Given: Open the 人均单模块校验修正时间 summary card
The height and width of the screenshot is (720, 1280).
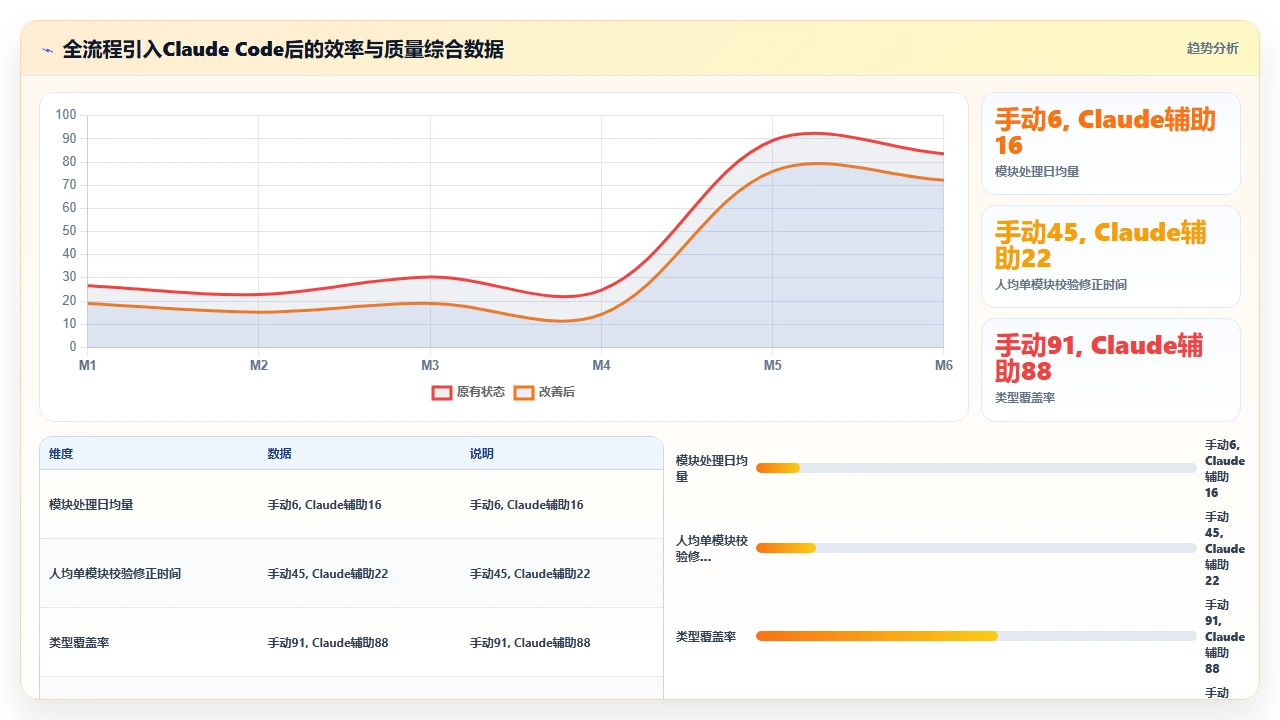Looking at the screenshot, I should (1110, 256).
